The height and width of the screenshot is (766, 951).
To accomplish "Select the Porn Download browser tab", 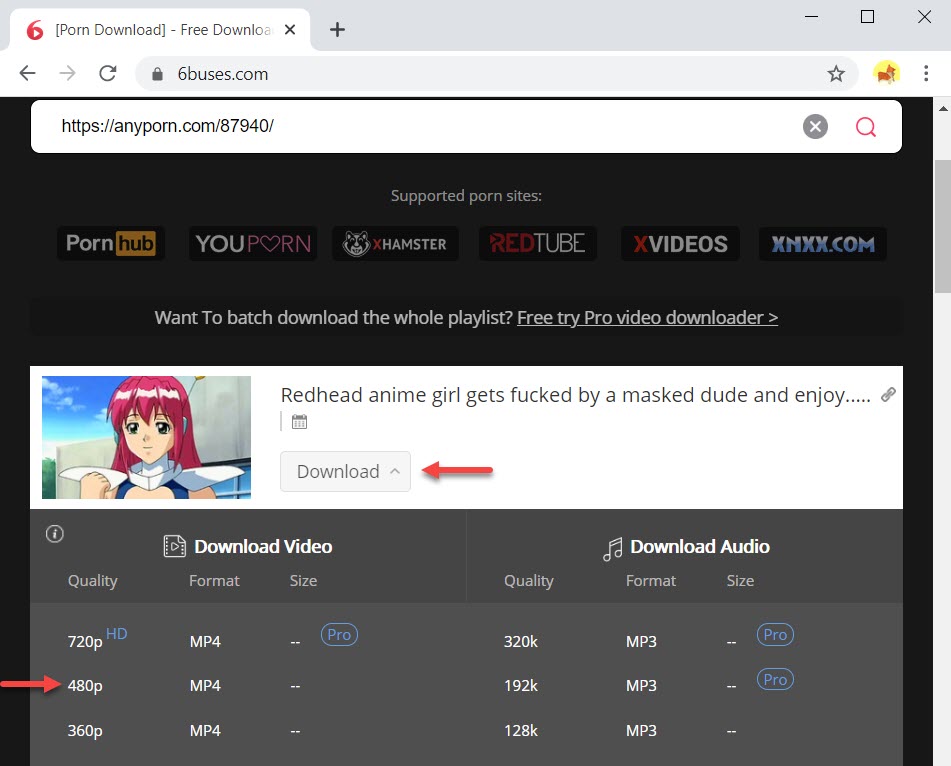I will point(161,30).
